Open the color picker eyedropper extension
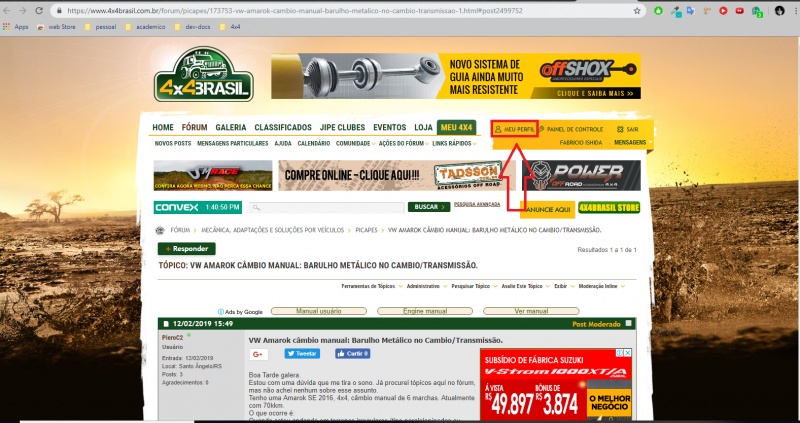The image size is (800, 423). click(675, 10)
